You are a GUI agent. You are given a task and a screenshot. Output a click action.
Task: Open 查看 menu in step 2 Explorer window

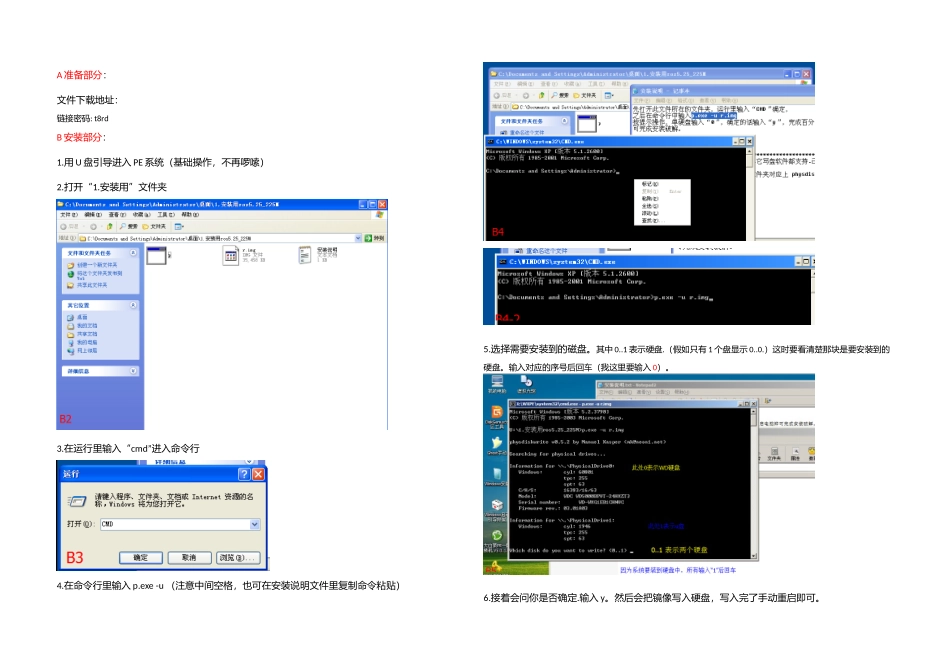click(118, 215)
